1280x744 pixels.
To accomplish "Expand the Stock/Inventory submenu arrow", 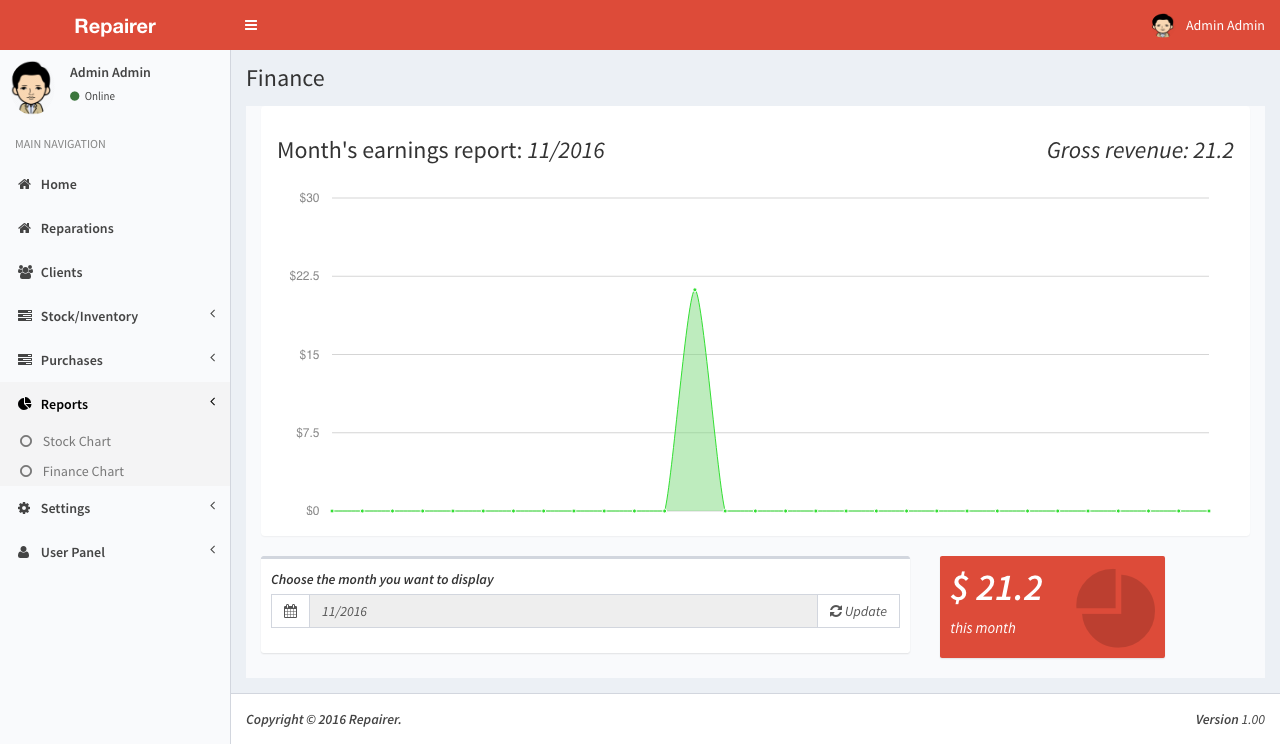I will 212,314.
